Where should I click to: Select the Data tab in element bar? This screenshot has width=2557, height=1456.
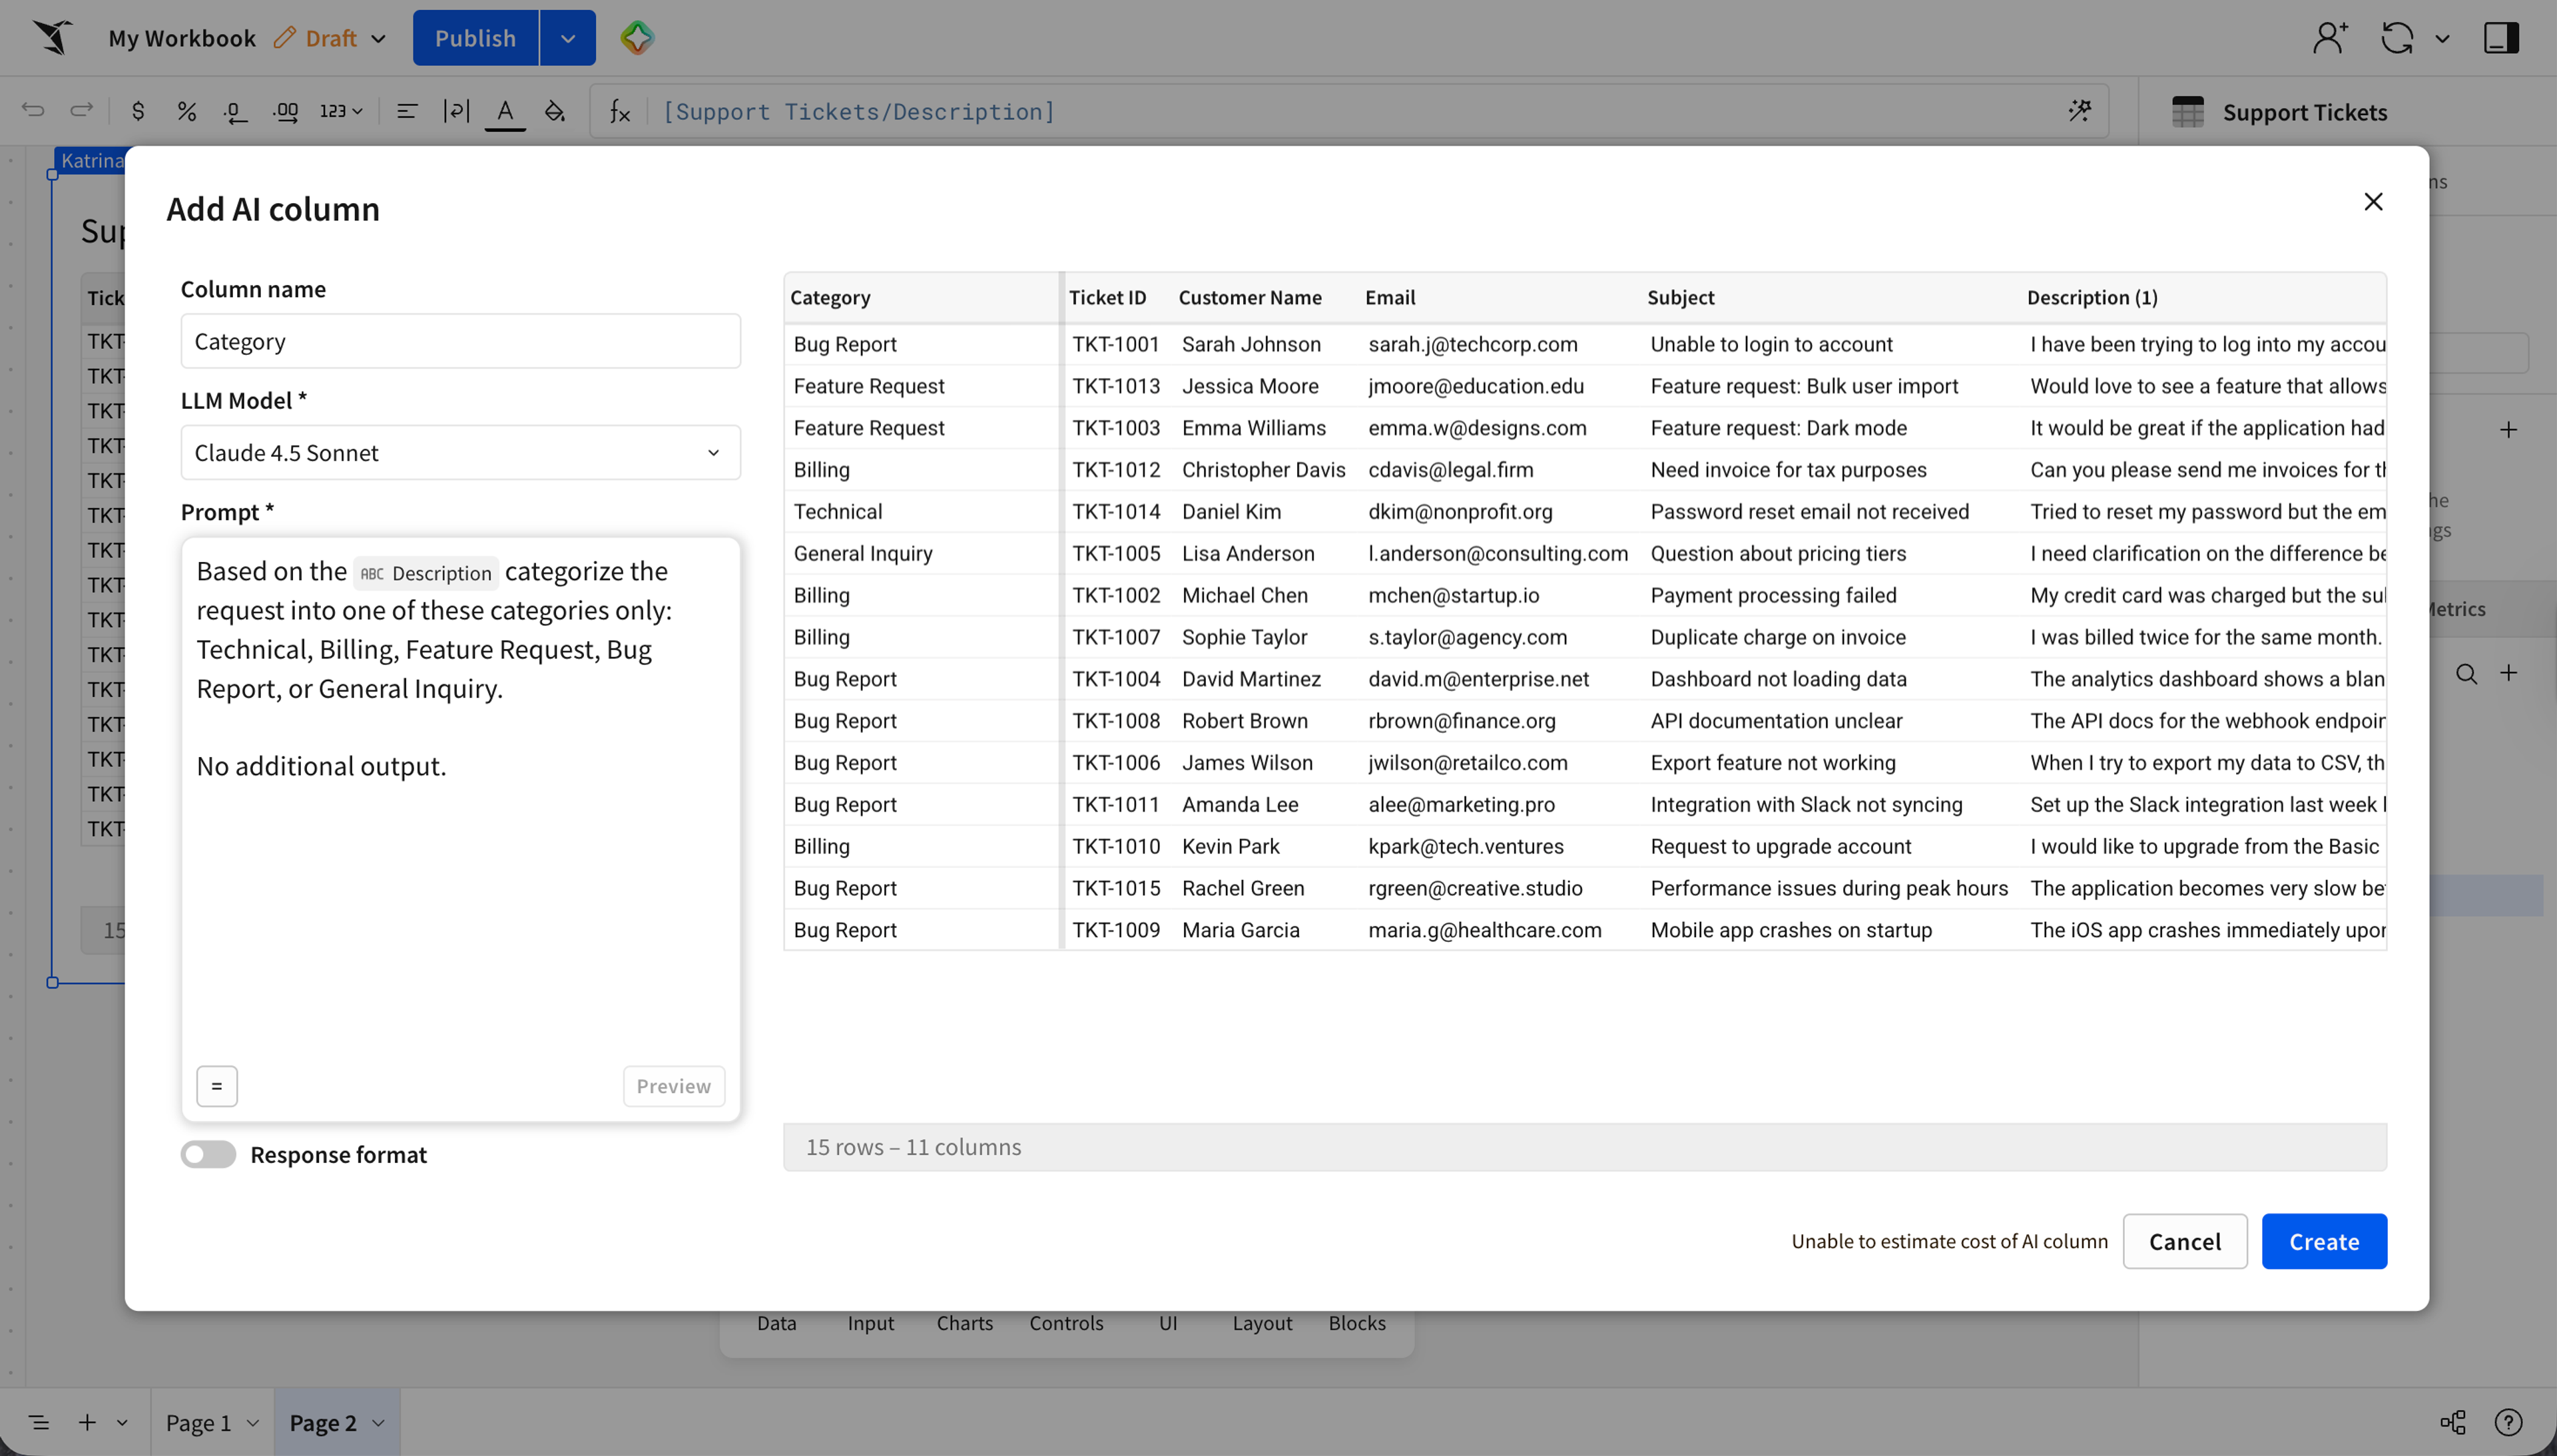[776, 1322]
